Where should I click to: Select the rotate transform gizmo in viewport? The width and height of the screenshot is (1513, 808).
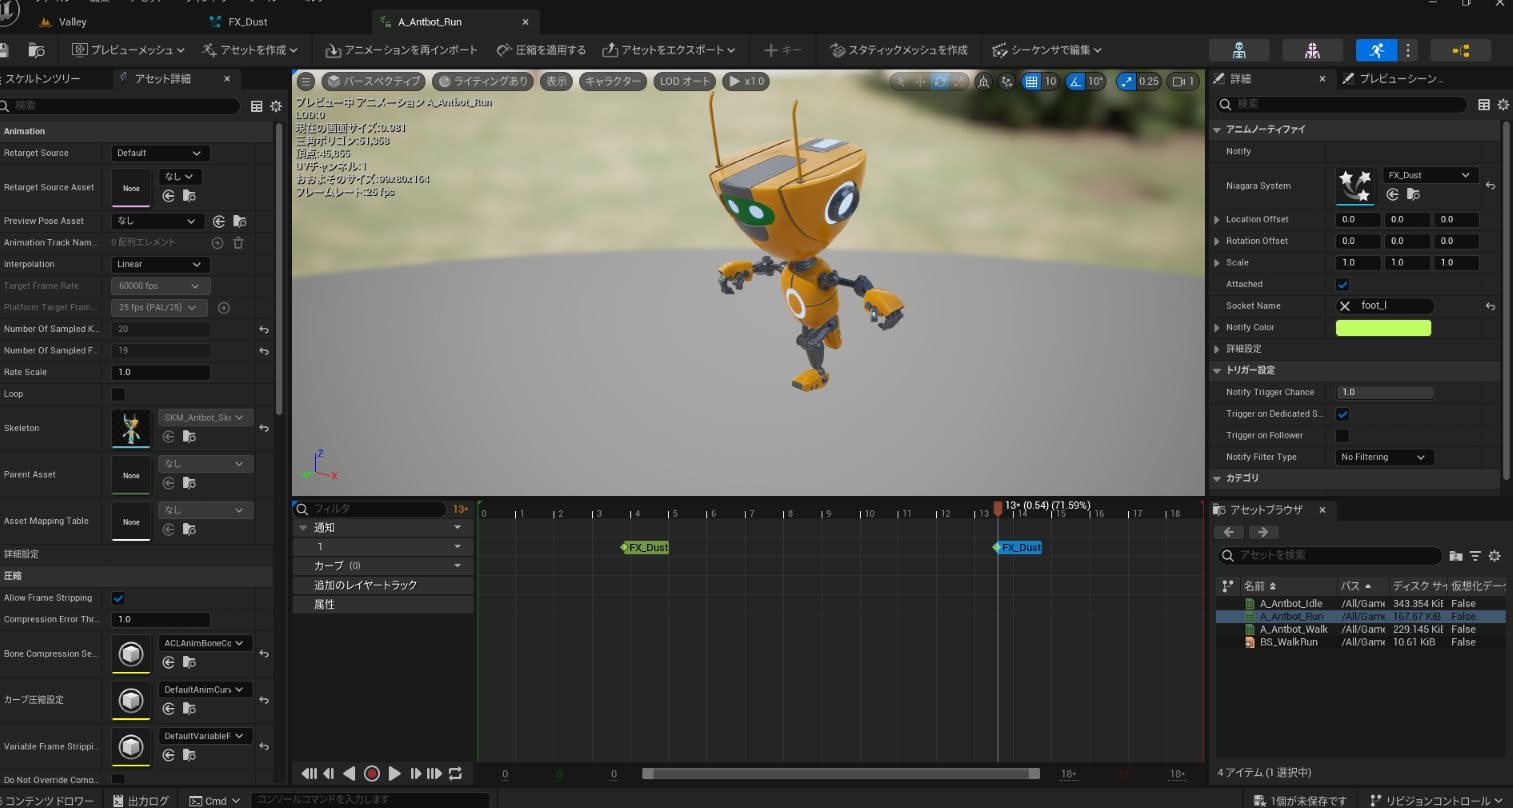(940, 82)
